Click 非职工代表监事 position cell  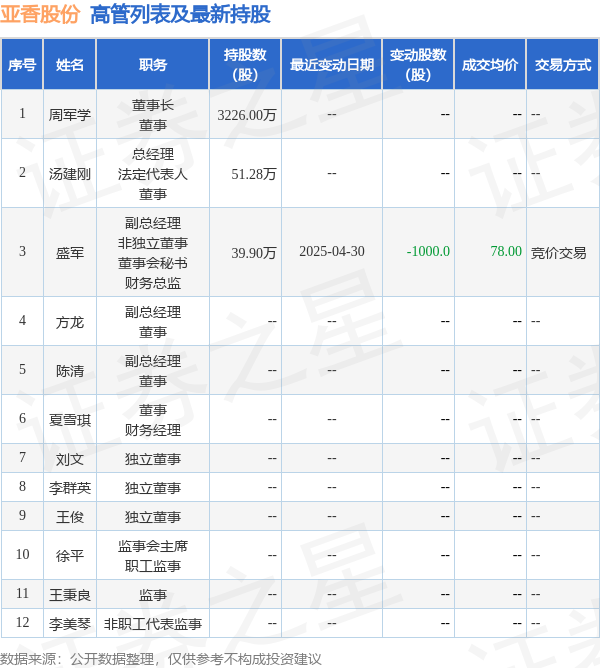point(153,624)
